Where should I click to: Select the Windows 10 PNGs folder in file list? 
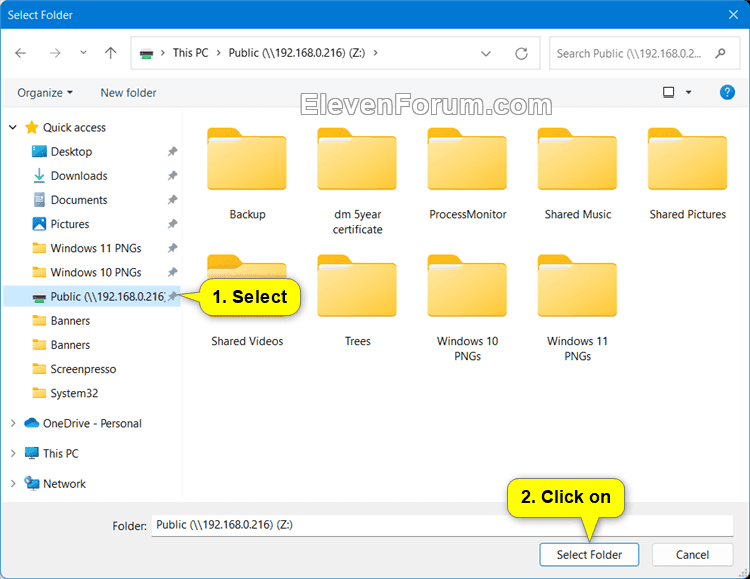pos(467,308)
